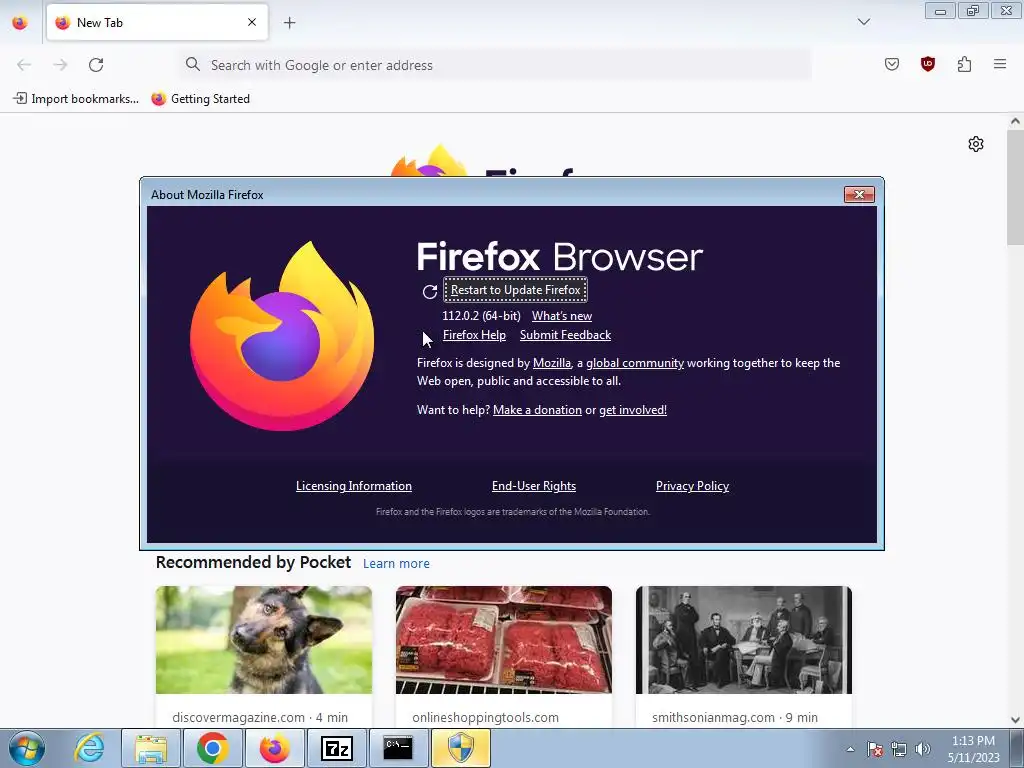Follow the global community link
This screenshot has width=1024, height=768.
click(635, 363)
